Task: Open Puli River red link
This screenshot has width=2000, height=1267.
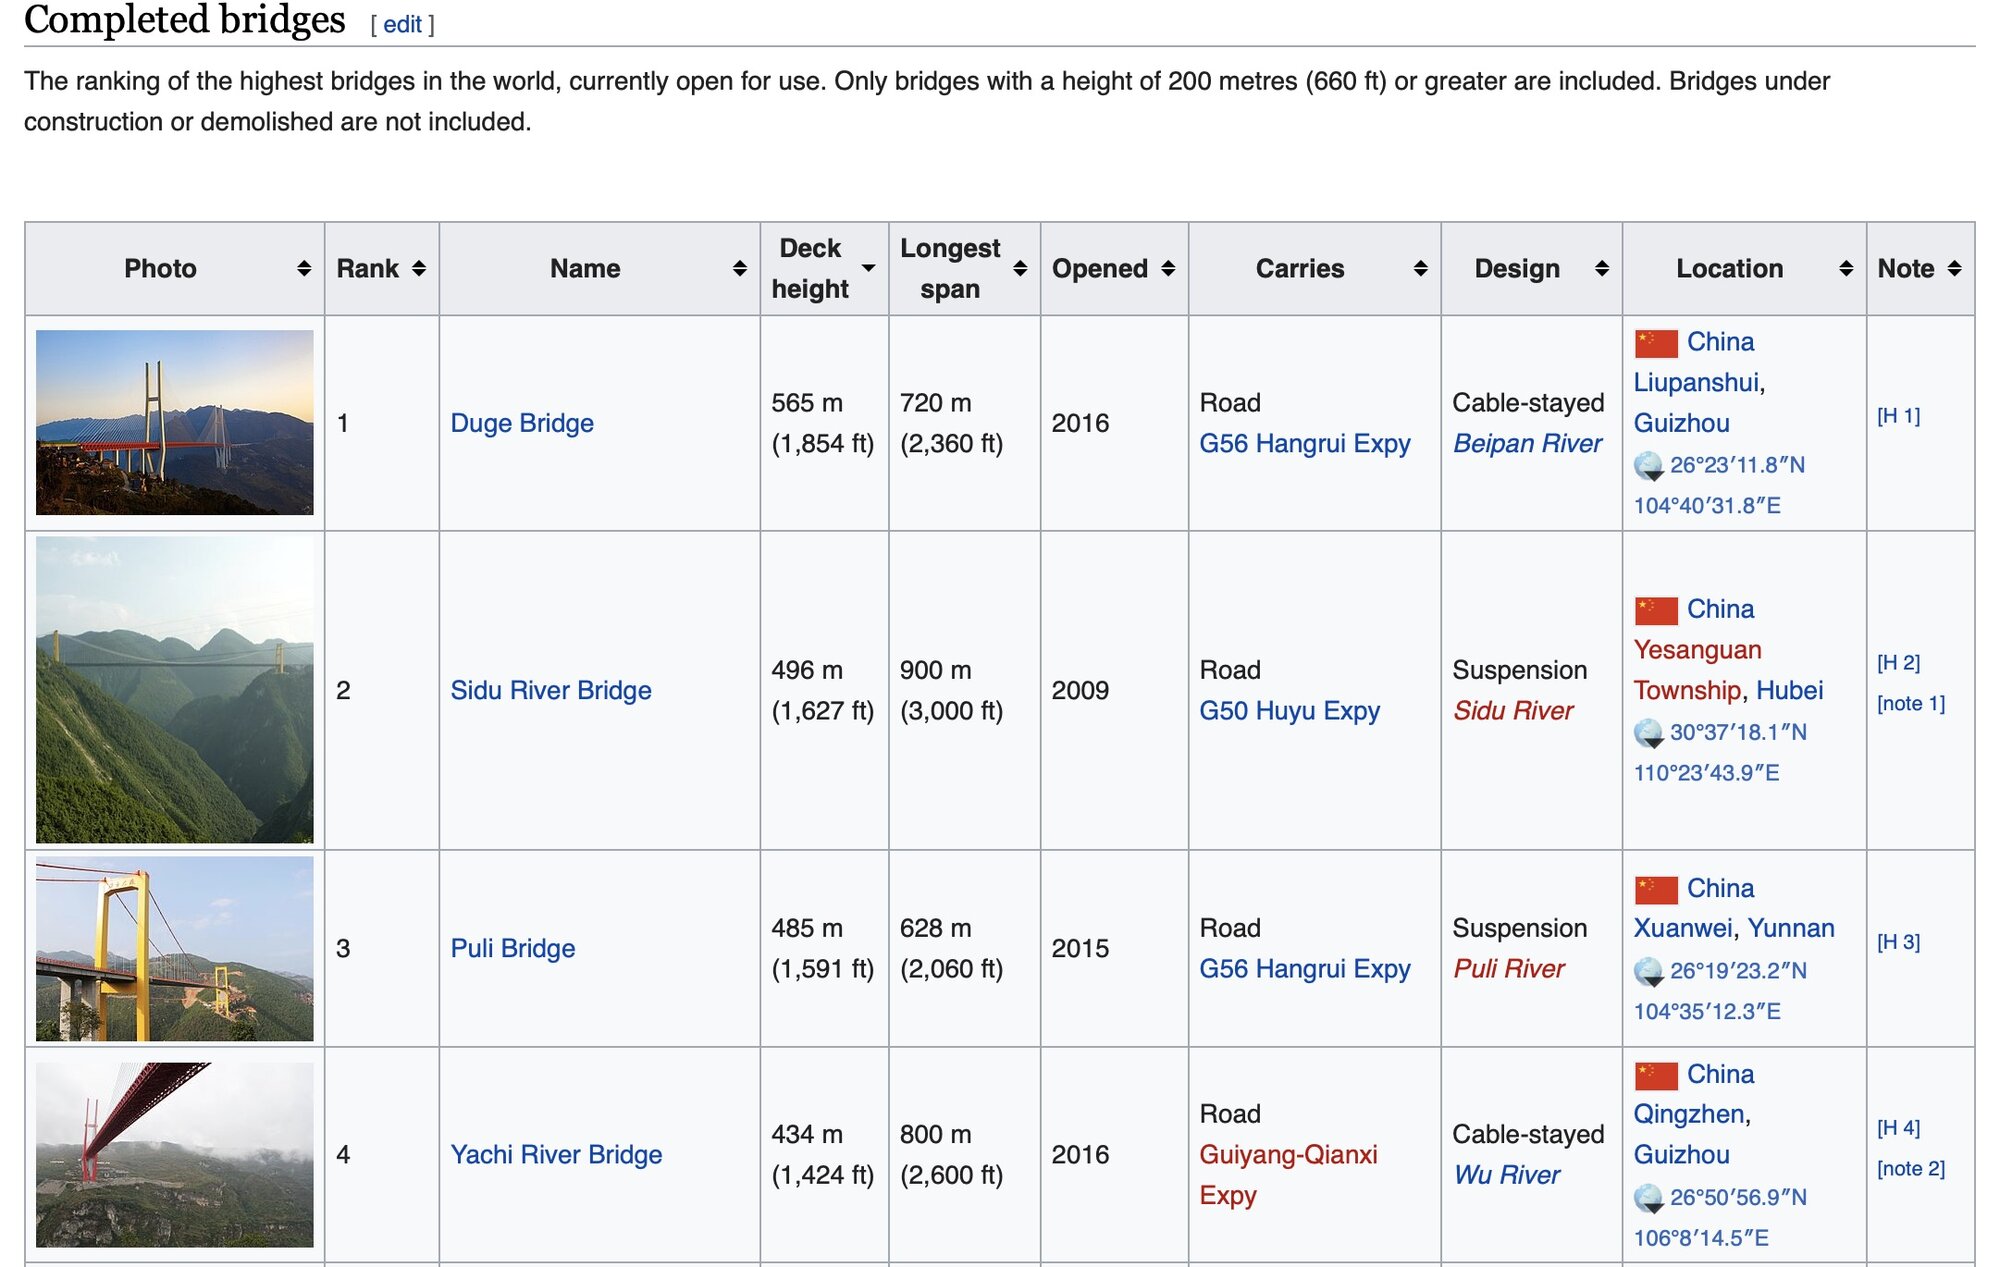Action: tap(1509, 969)
